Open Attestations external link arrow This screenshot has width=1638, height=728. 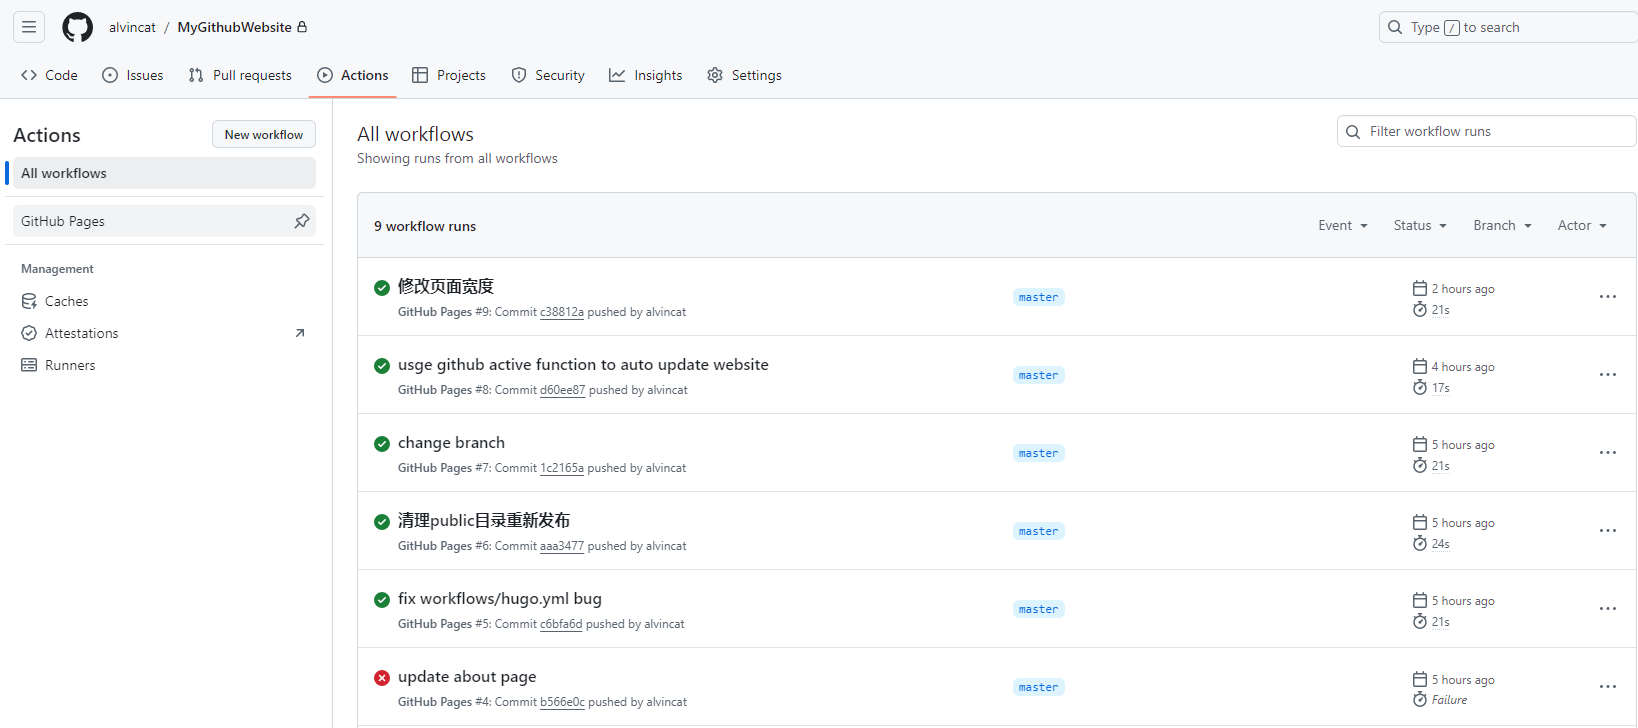click(299, 333)
